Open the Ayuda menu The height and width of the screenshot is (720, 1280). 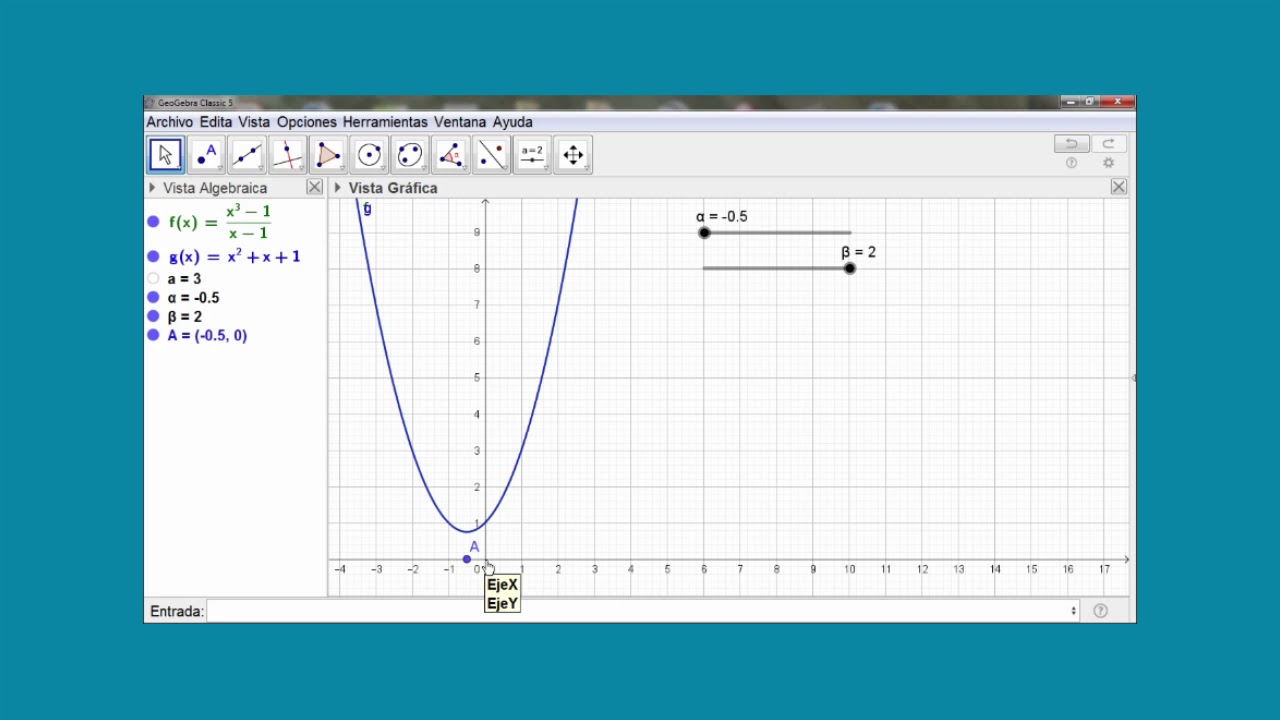[x=513, y=122]
